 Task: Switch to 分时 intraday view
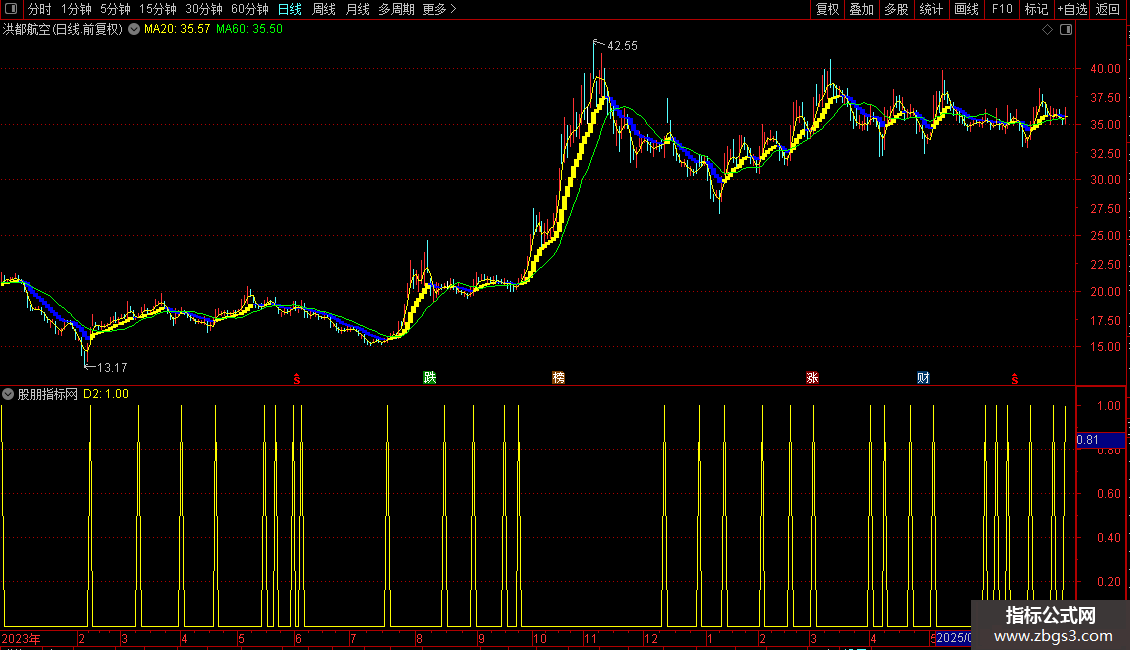point(40,9)
